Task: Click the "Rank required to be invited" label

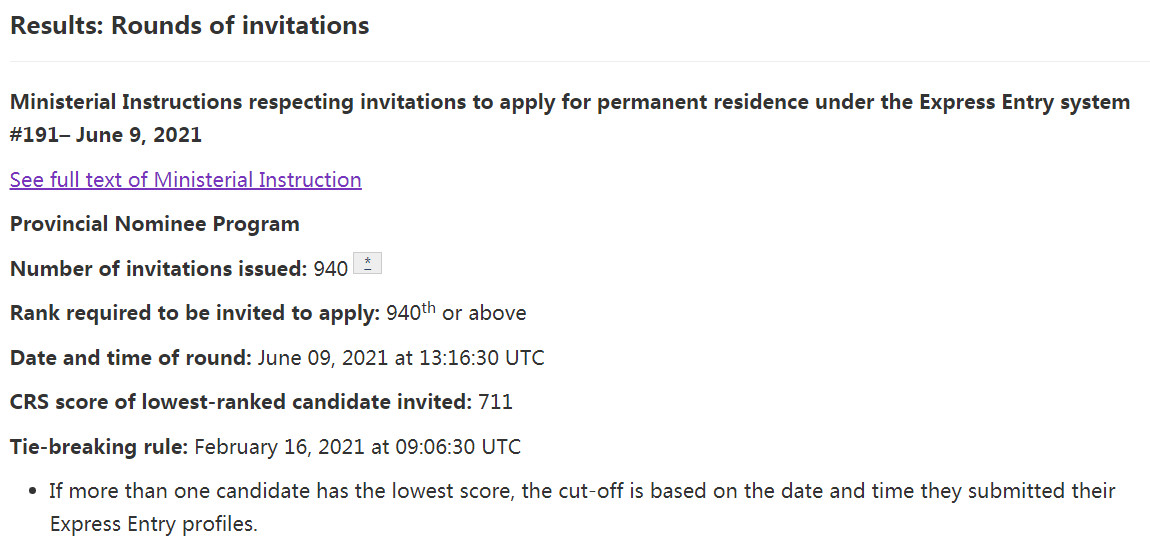Action: (x=194, y=313)
